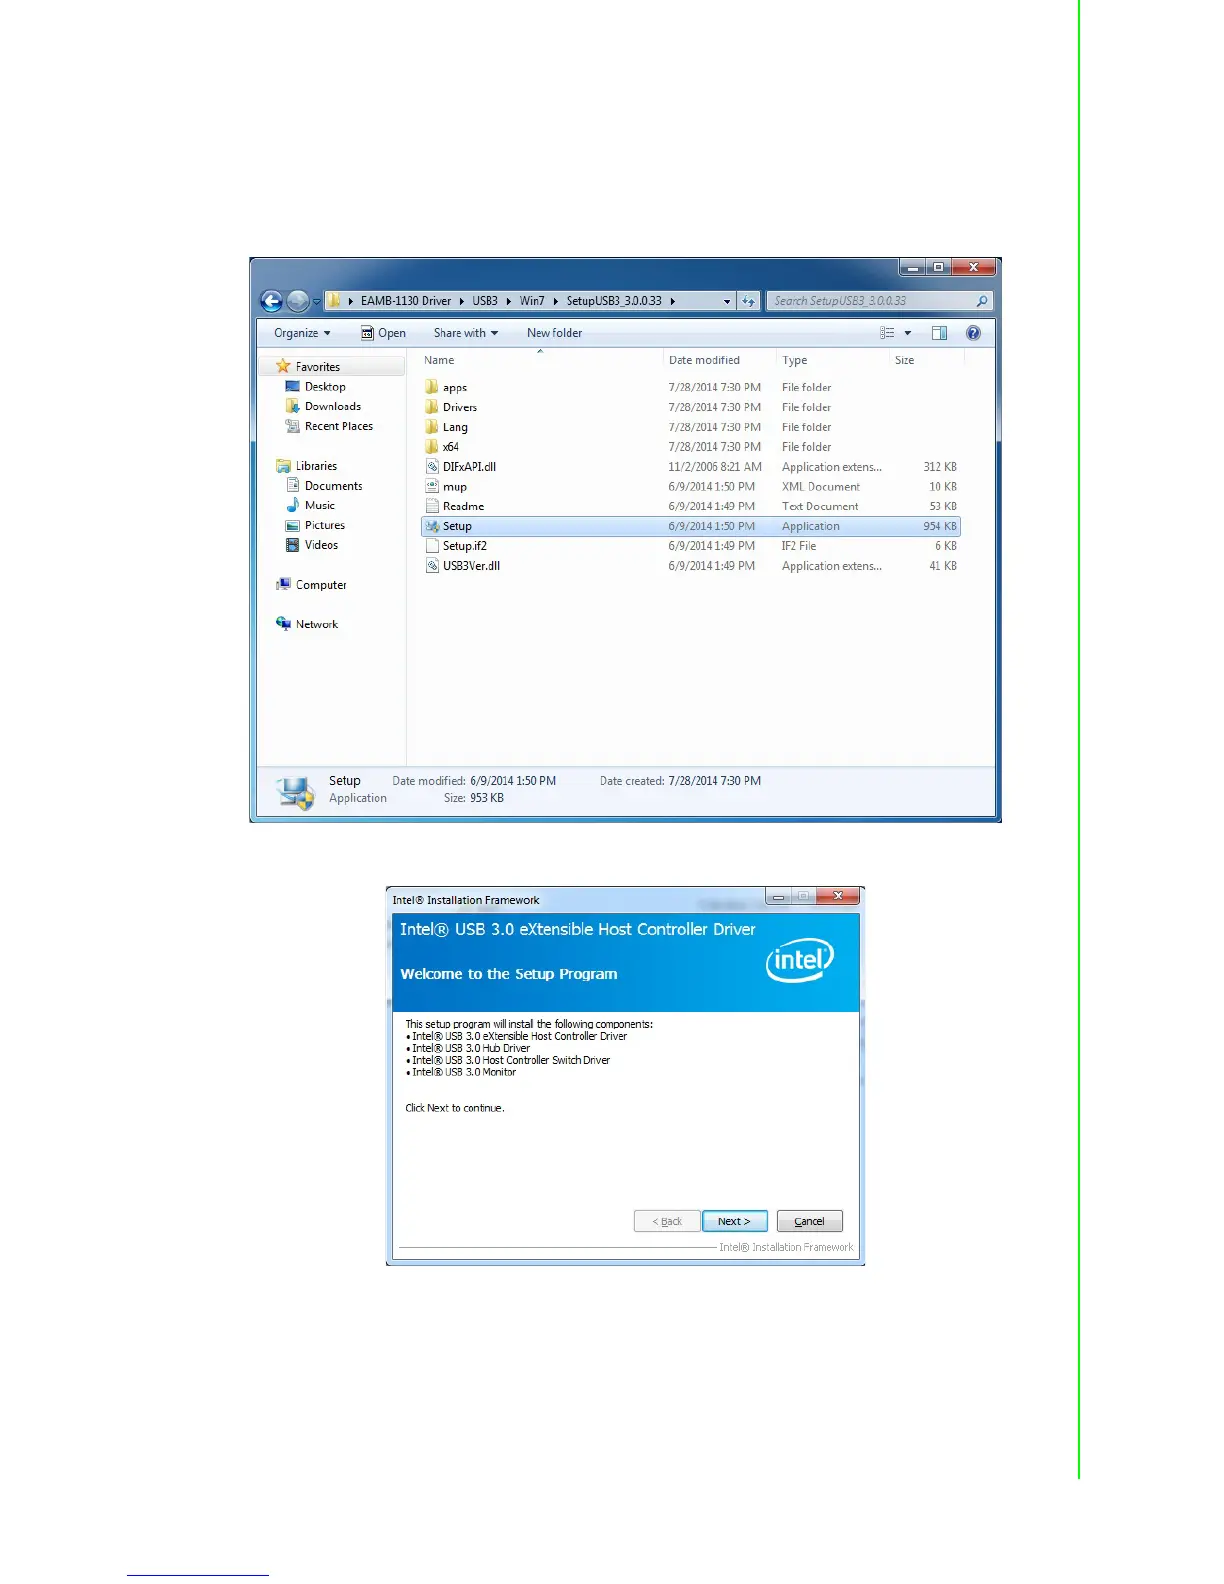
Task: Toggle the preview pane icon
Action: point(939,333)
